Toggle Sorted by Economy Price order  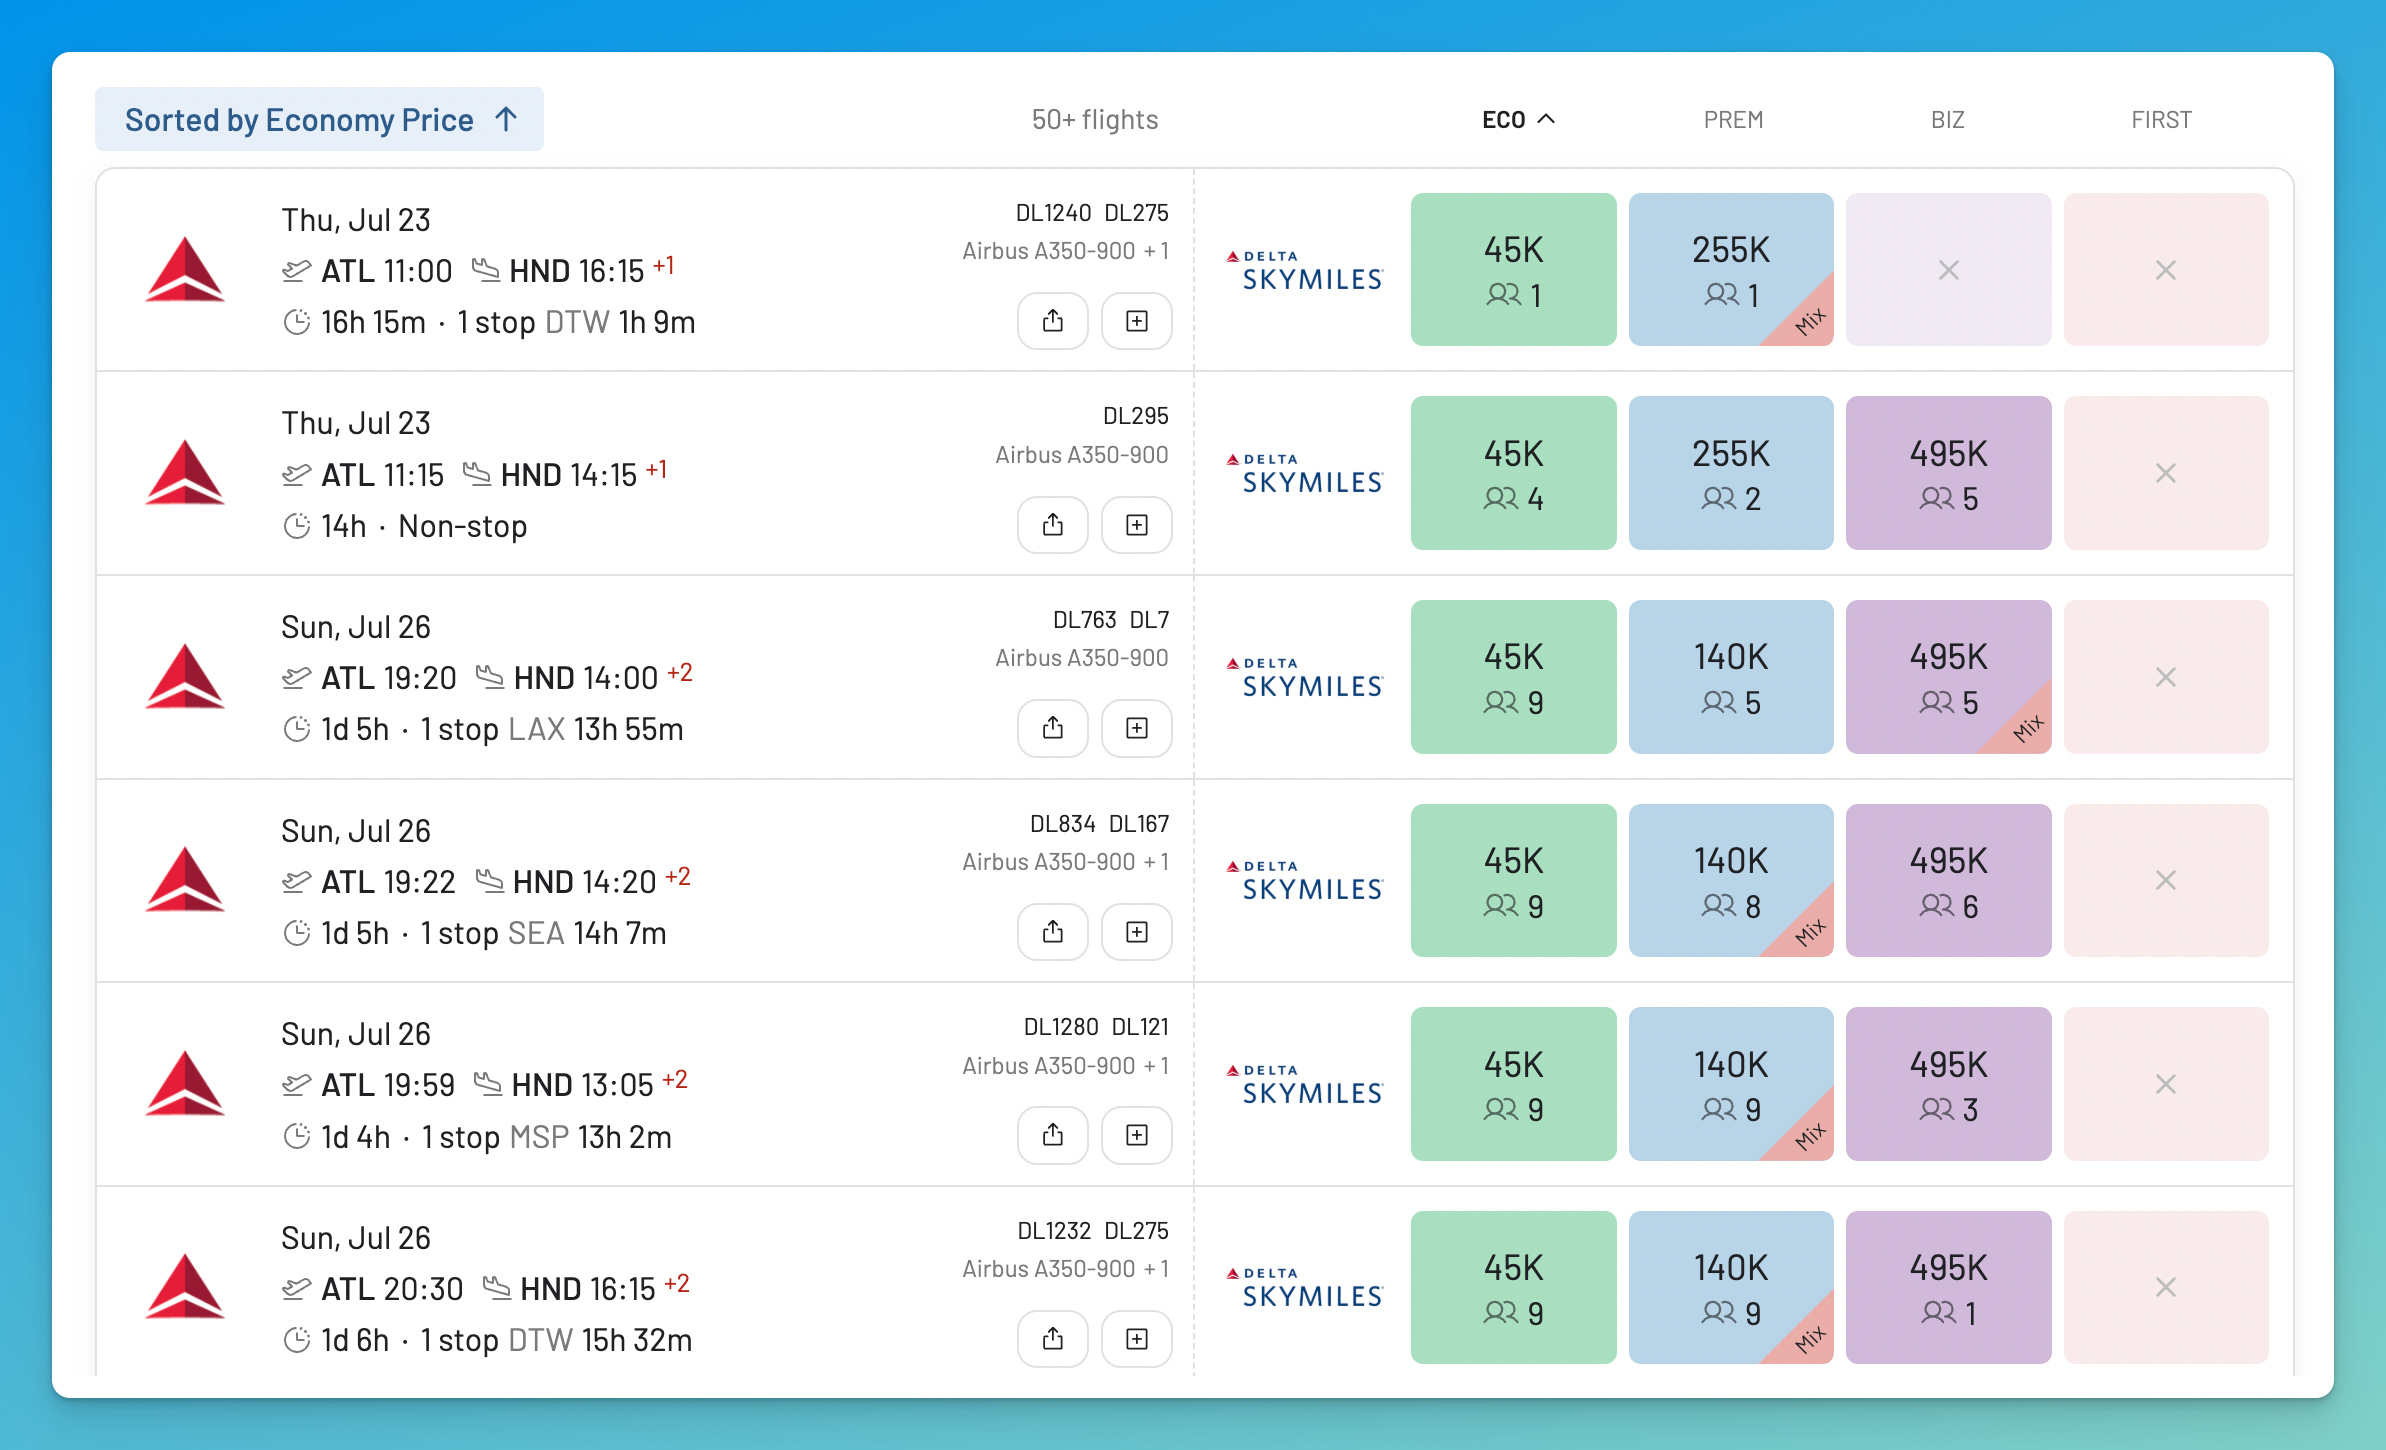319,119
